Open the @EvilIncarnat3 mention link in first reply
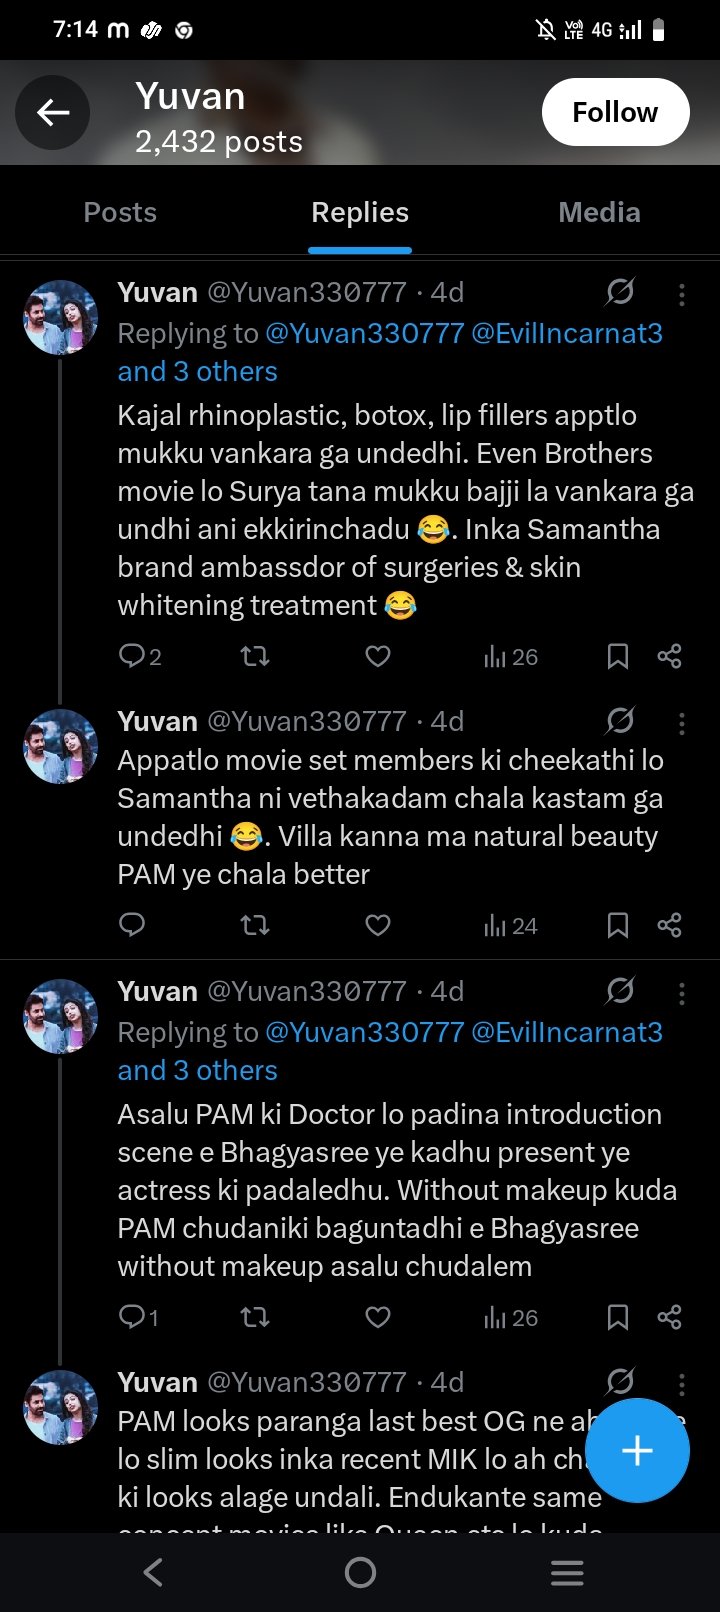This screenshot has width=720, height=1612. [x=566, y=333]
